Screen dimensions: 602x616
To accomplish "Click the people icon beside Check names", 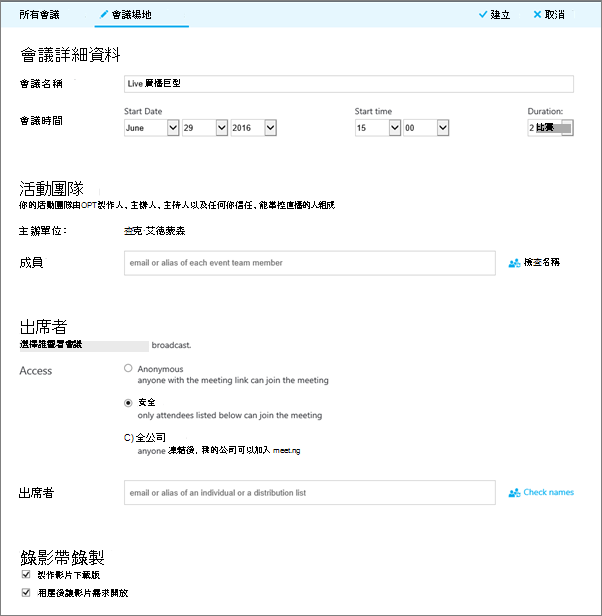I will (514, 493).
